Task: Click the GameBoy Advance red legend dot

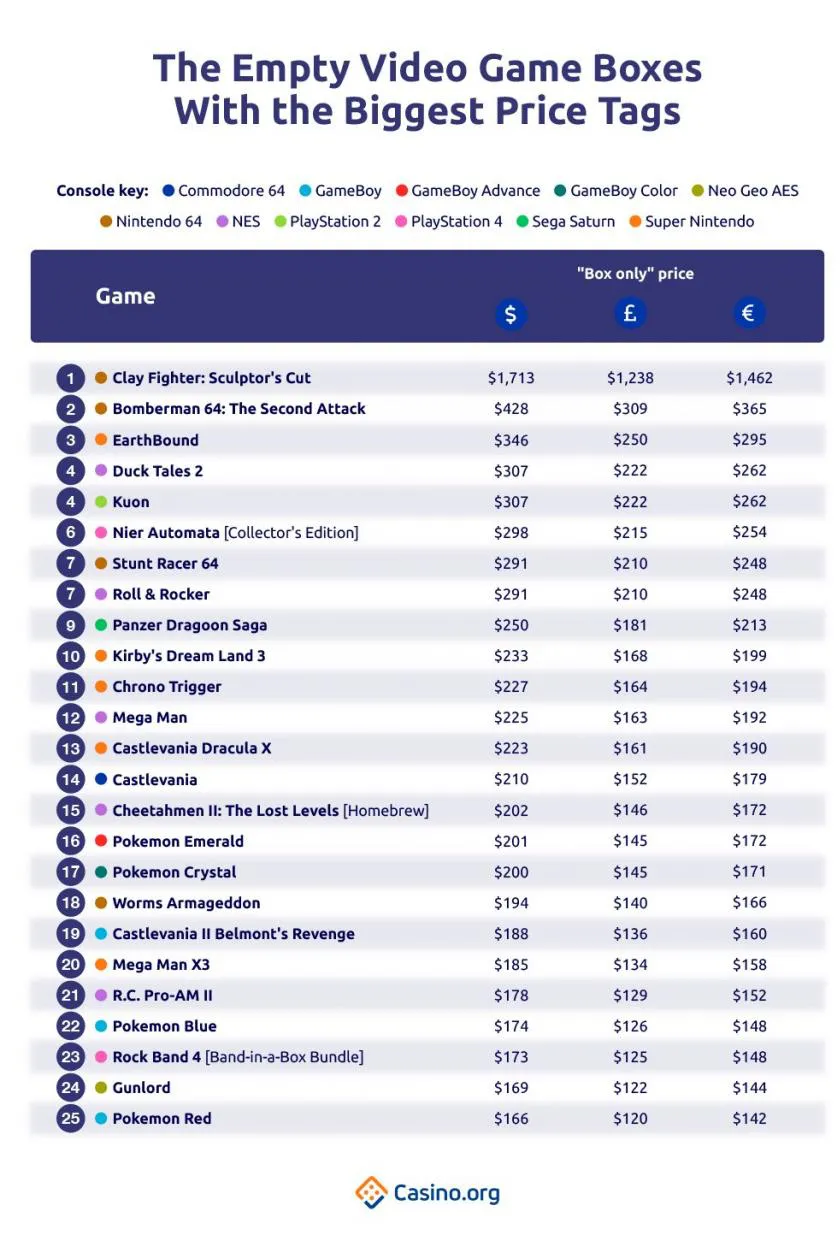Action: click(x=402, y=191)
